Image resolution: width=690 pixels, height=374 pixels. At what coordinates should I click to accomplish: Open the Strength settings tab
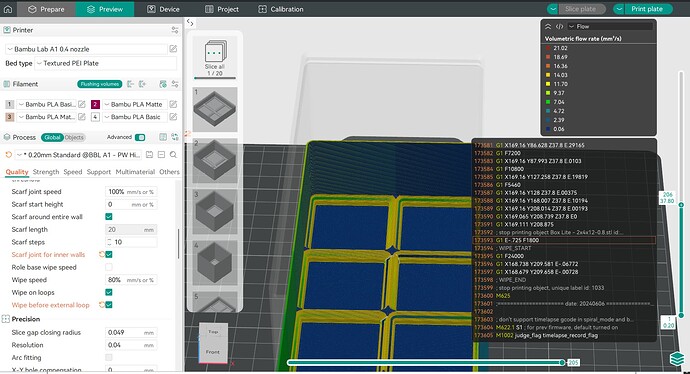point(46,172)
